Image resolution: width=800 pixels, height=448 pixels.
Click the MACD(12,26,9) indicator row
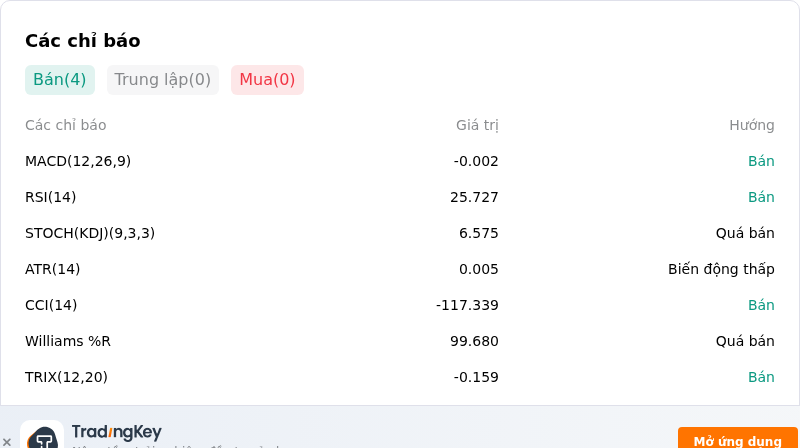[x=399, y=161]
